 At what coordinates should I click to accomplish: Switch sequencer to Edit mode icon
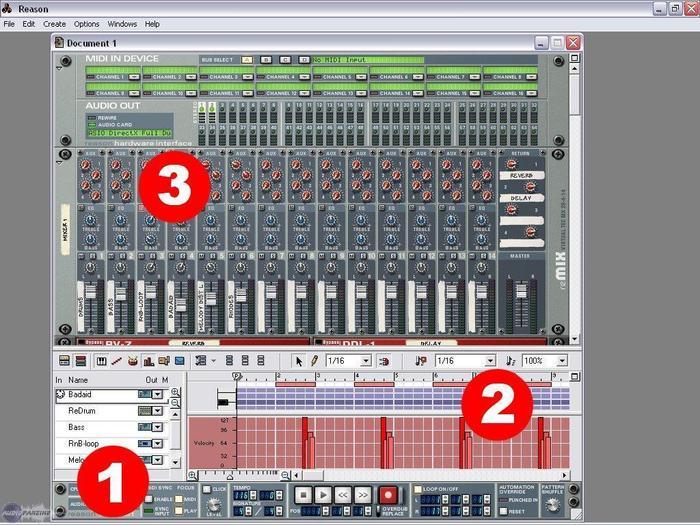[x=81, y=361]
